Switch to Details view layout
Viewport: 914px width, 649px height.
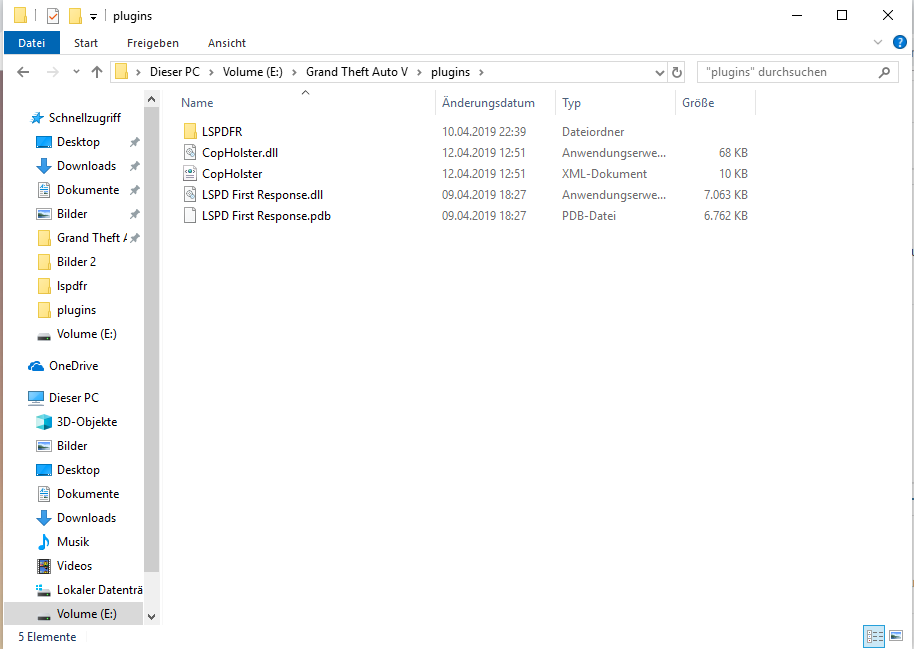point(874,636)
